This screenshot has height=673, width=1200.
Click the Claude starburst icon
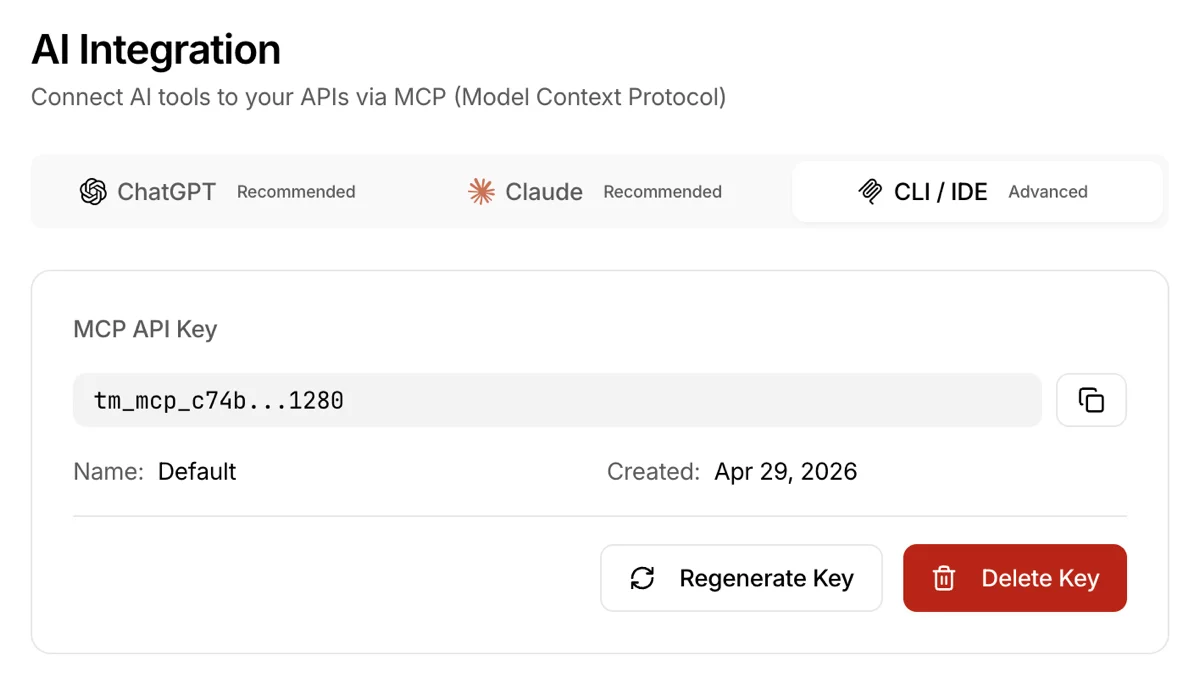click(x=481, y=191)
